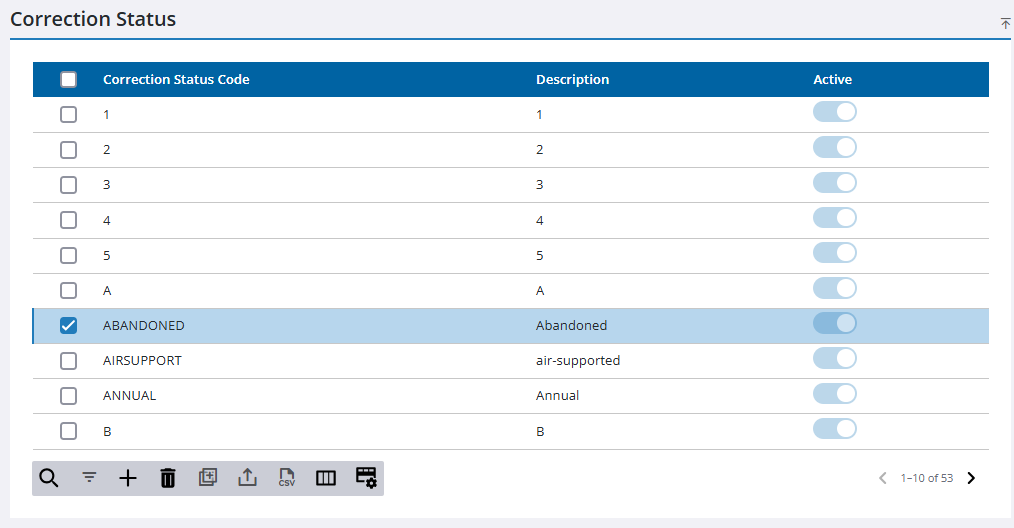Disable the Active switch for row 1

pyautogui.click(x=834, y=112)
